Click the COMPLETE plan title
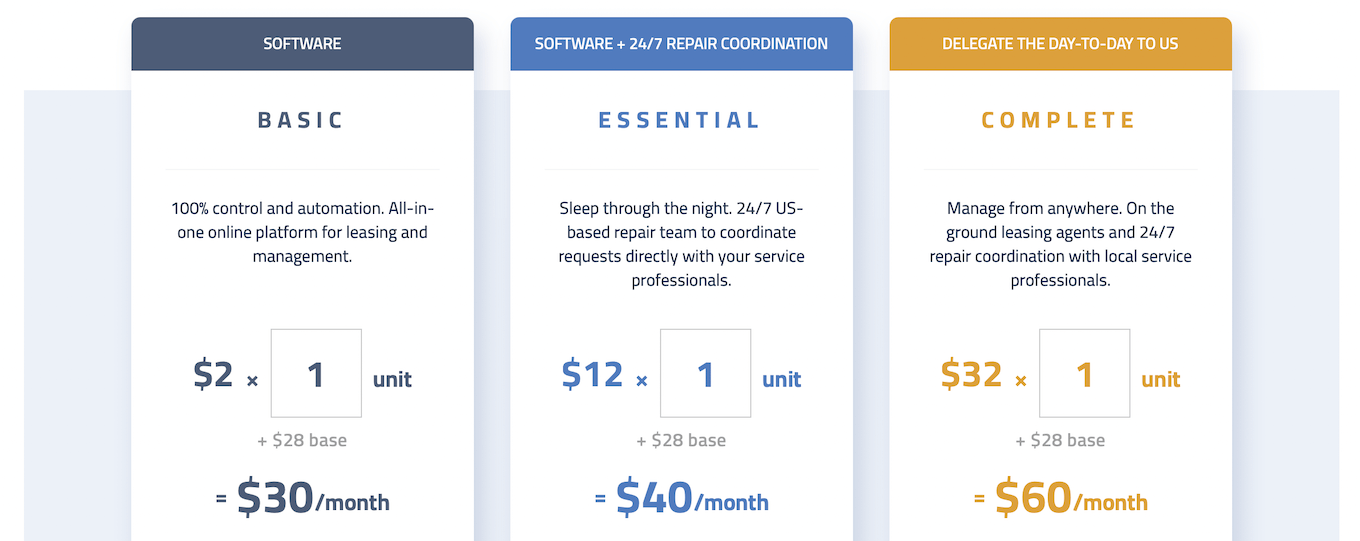Image resolution: width=1360 pixels, height=541 pixels. coord(1059,120)
